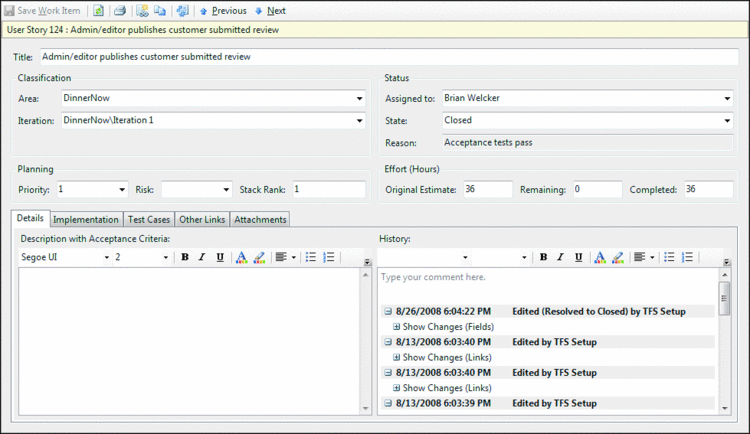Apply bulleted list in Description editor

click(311, 257)
